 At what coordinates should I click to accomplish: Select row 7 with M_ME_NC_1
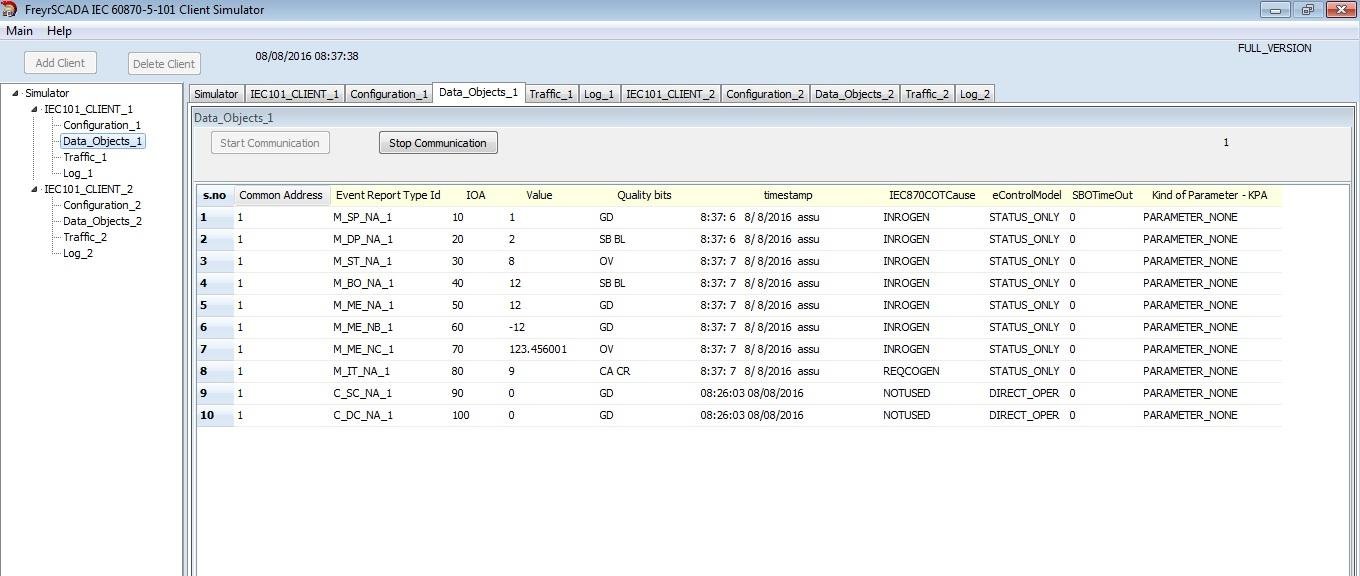point(739,349)
